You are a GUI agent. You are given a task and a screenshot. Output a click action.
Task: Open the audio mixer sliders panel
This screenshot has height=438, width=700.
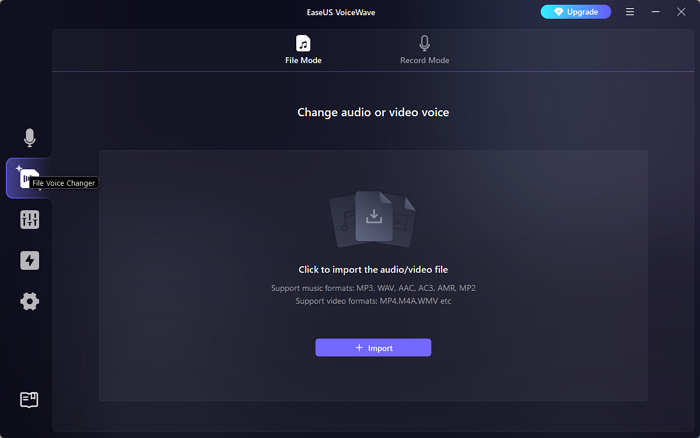(29, 220)
